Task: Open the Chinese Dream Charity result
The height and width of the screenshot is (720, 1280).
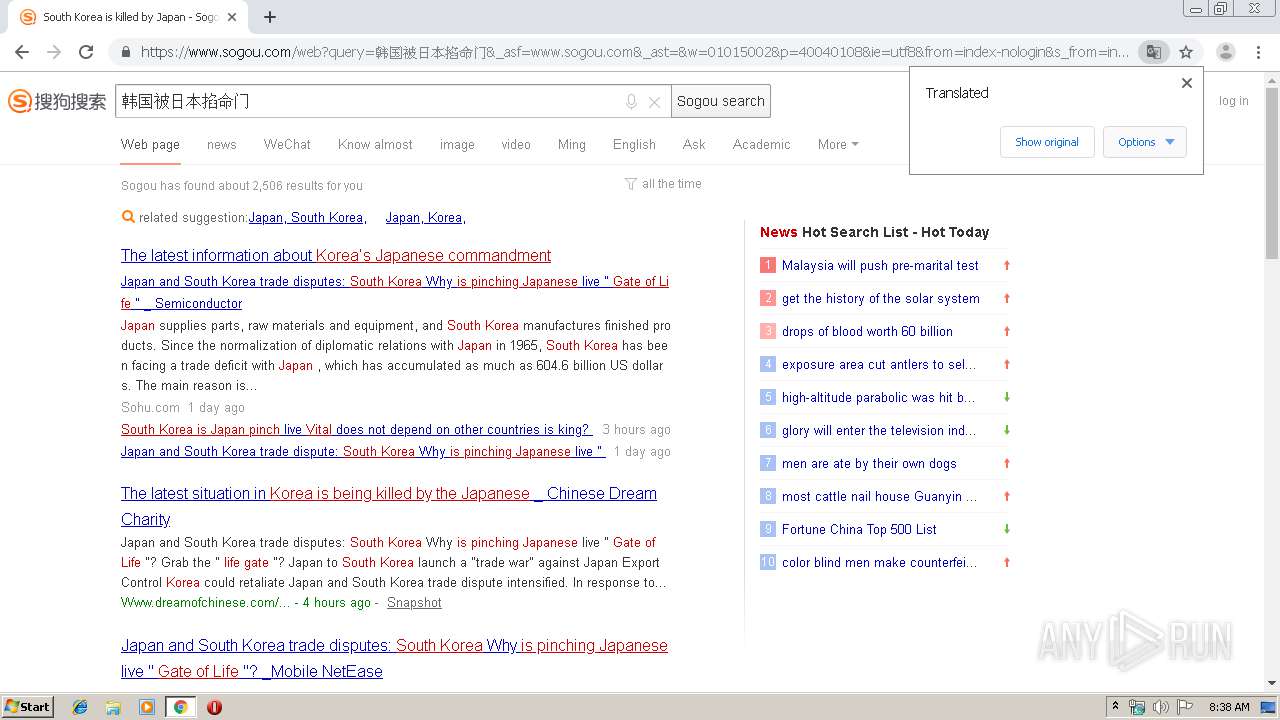Action: pos(389,506)
